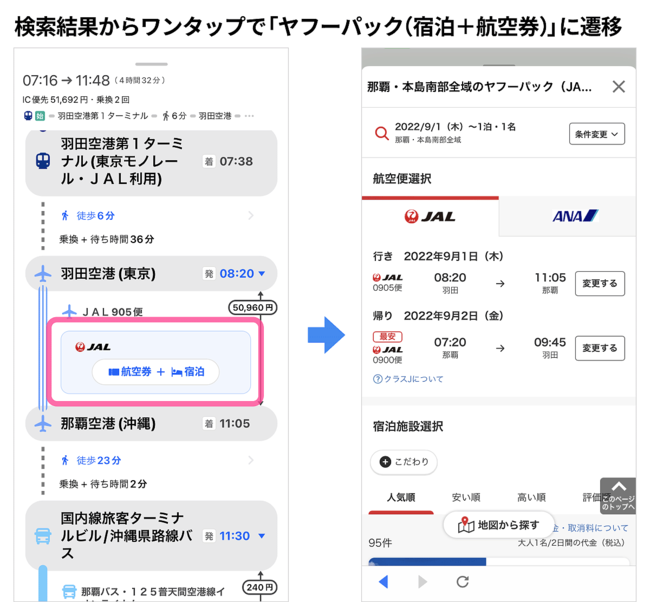The width and height of the screenshot is (650, 602).
Task: Sort hotels by 安い順
Action: click(x=466, y=497)
